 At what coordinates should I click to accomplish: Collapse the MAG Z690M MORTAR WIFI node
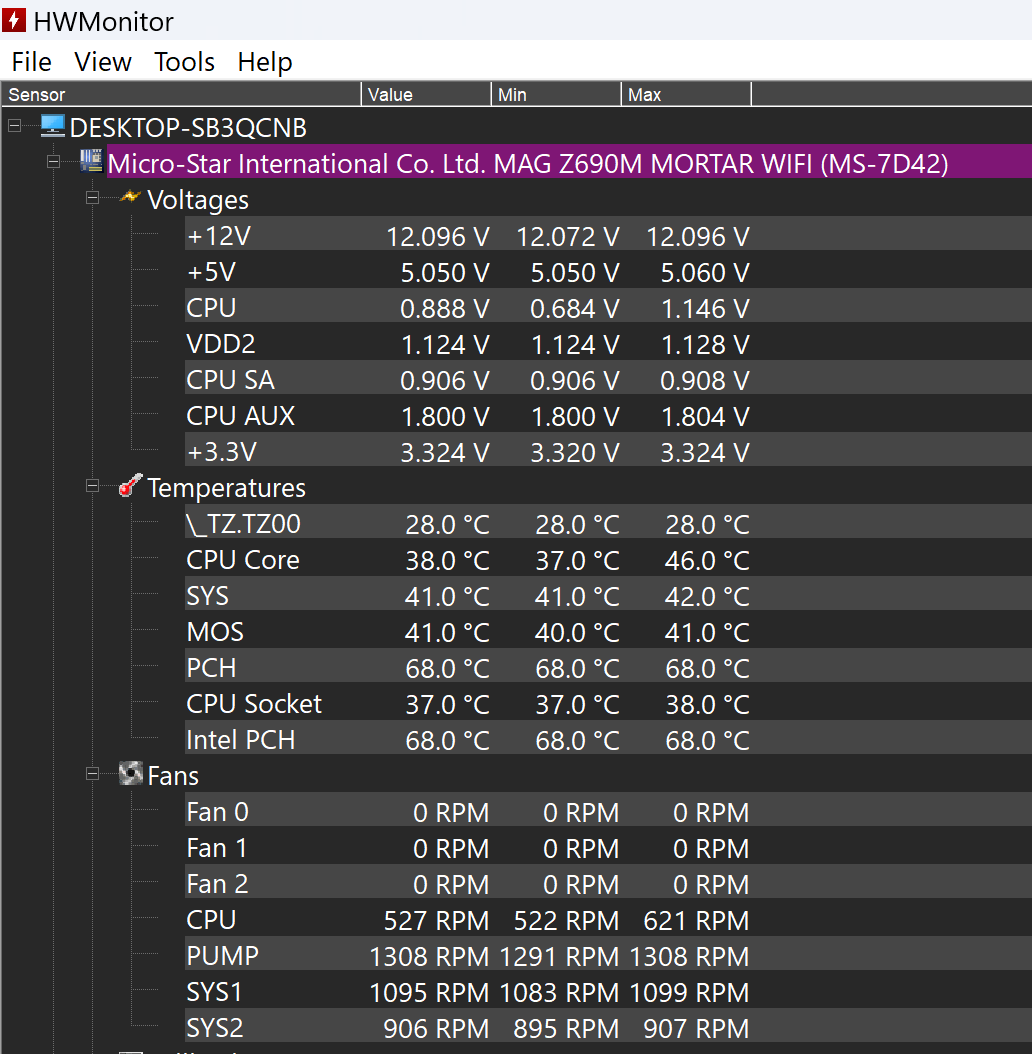click(x=54, y=161)
